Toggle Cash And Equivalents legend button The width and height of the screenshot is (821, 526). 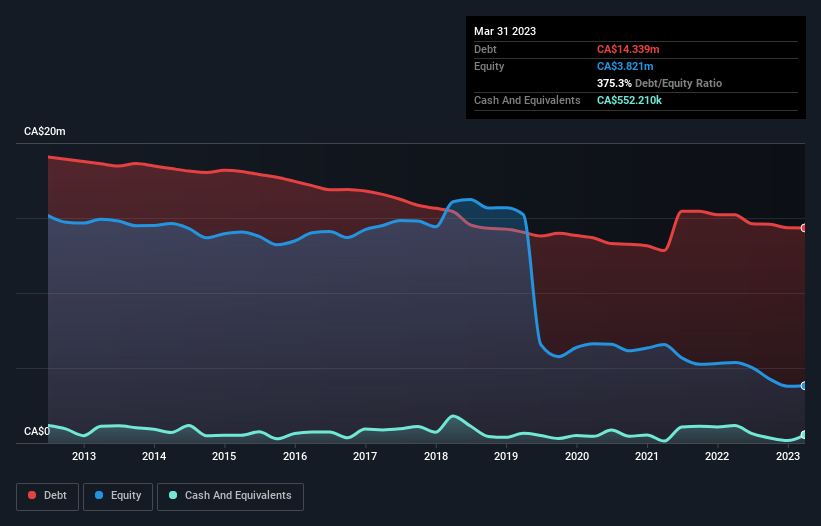[230, 496]
